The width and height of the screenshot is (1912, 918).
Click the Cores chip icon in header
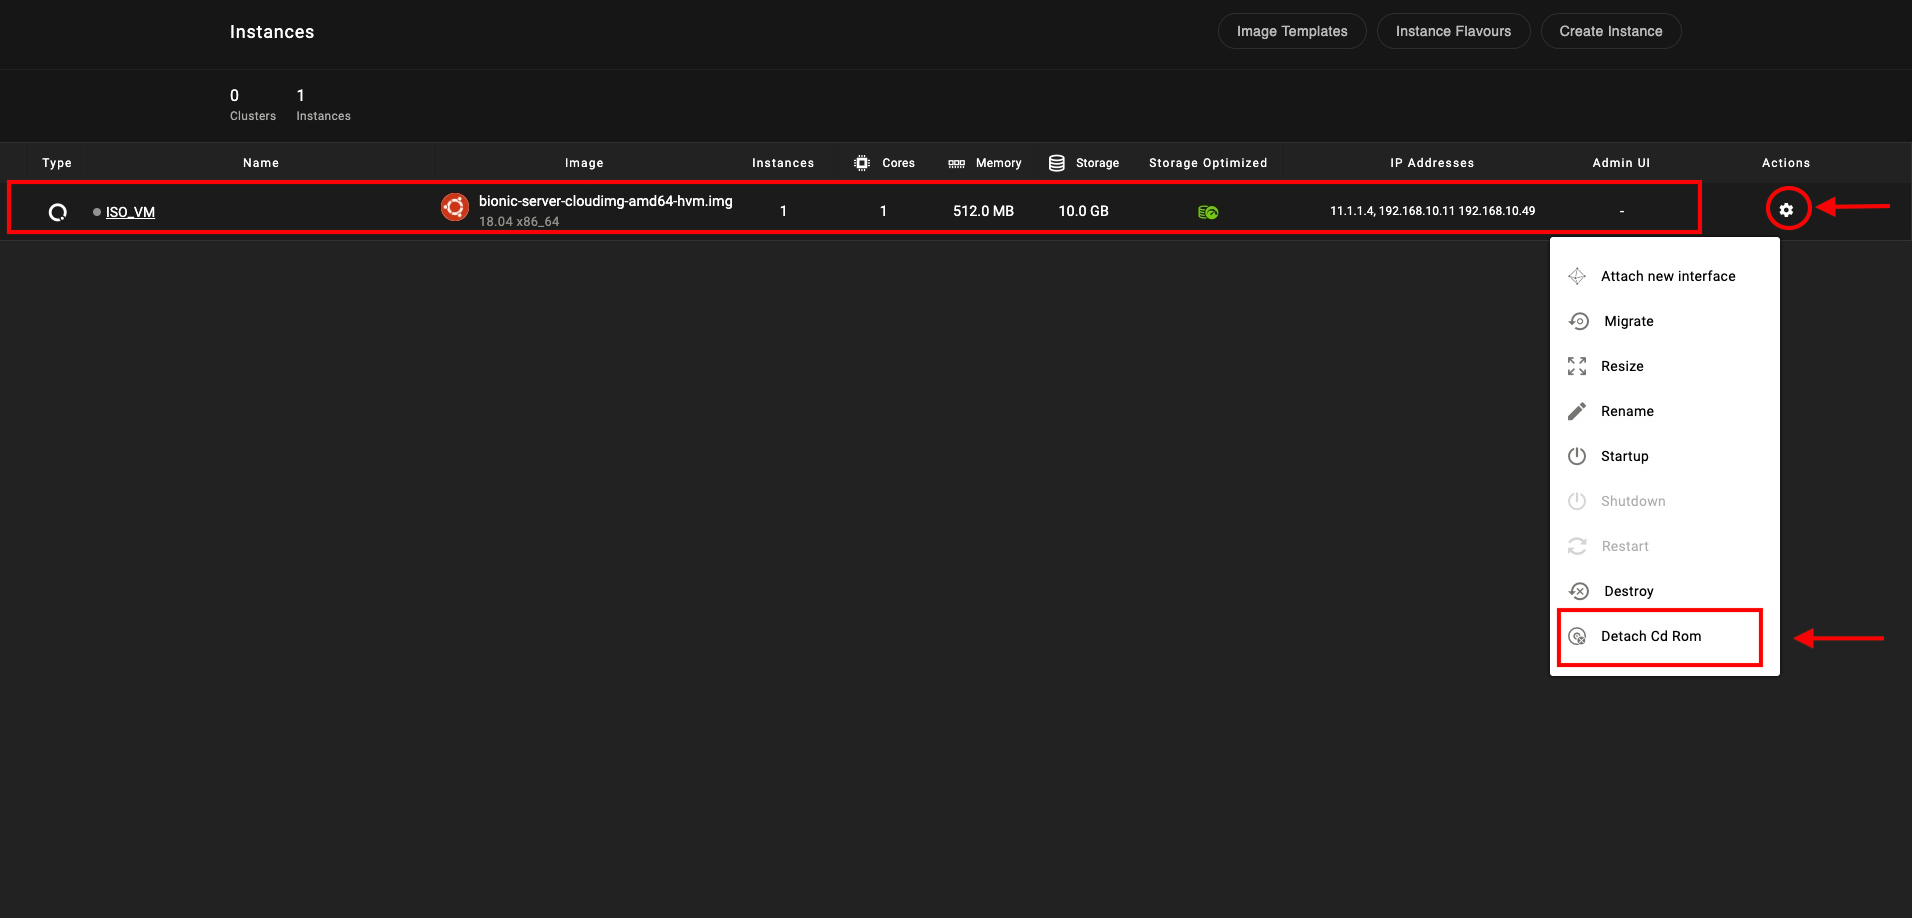coord(862,163)
